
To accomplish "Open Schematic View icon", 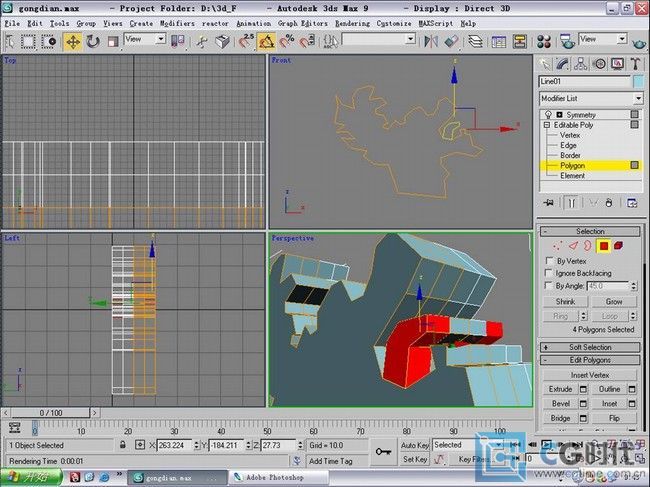I will [519, 41].
